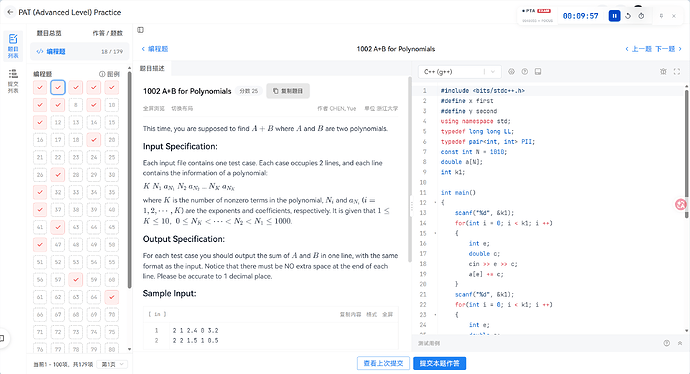690x374 pixels.
Task: Collapse the code fold at line 23
Action: click(435, 315)
